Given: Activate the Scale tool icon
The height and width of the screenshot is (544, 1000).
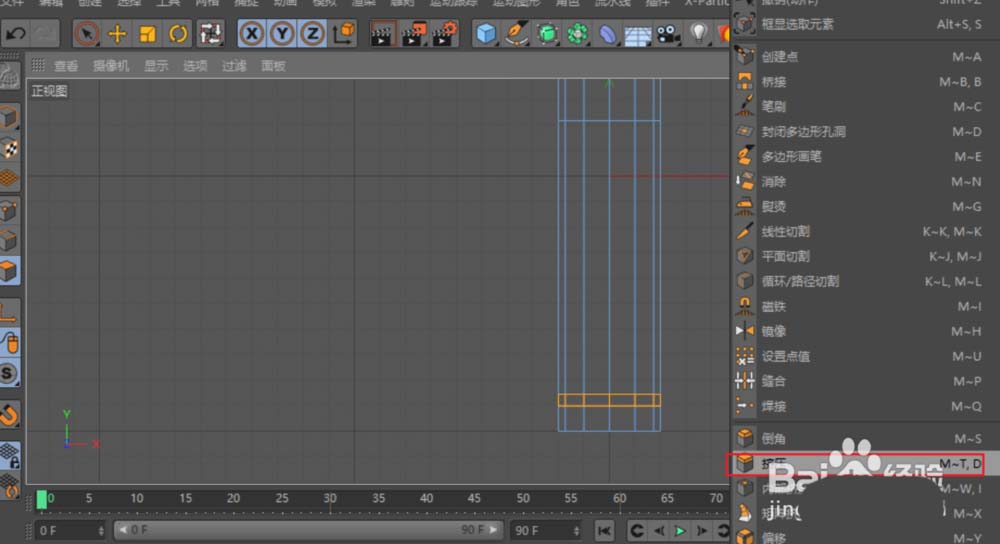Looking at the screenshot, I should click(147, 34).
